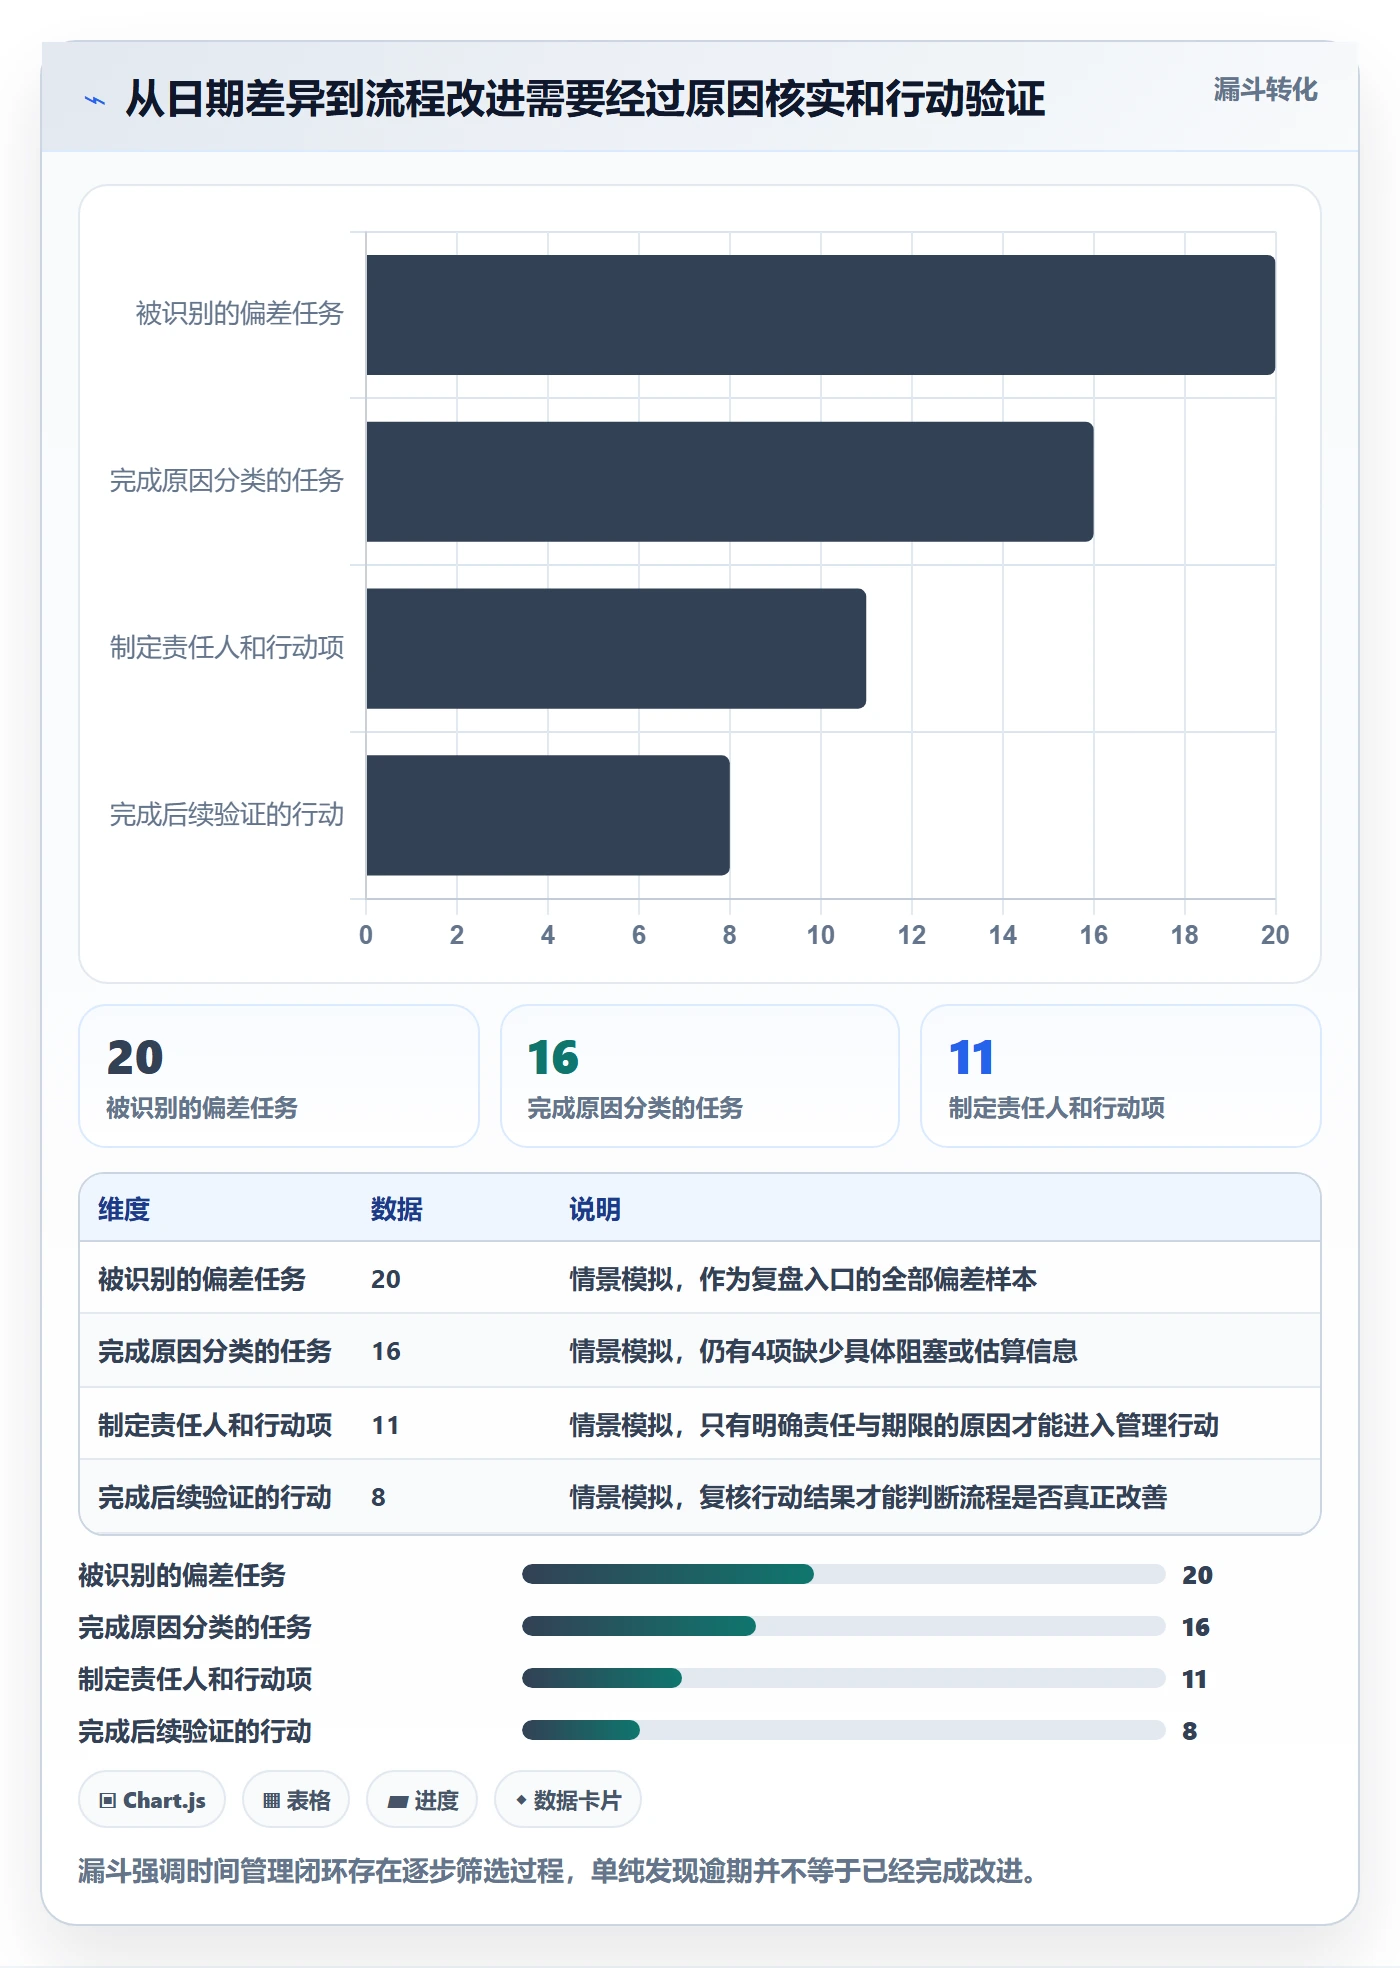Viewport: 1400px width, 1968px height.
Task: Click table cell 被识别的偏差任务
Action: click(202, 1279)
